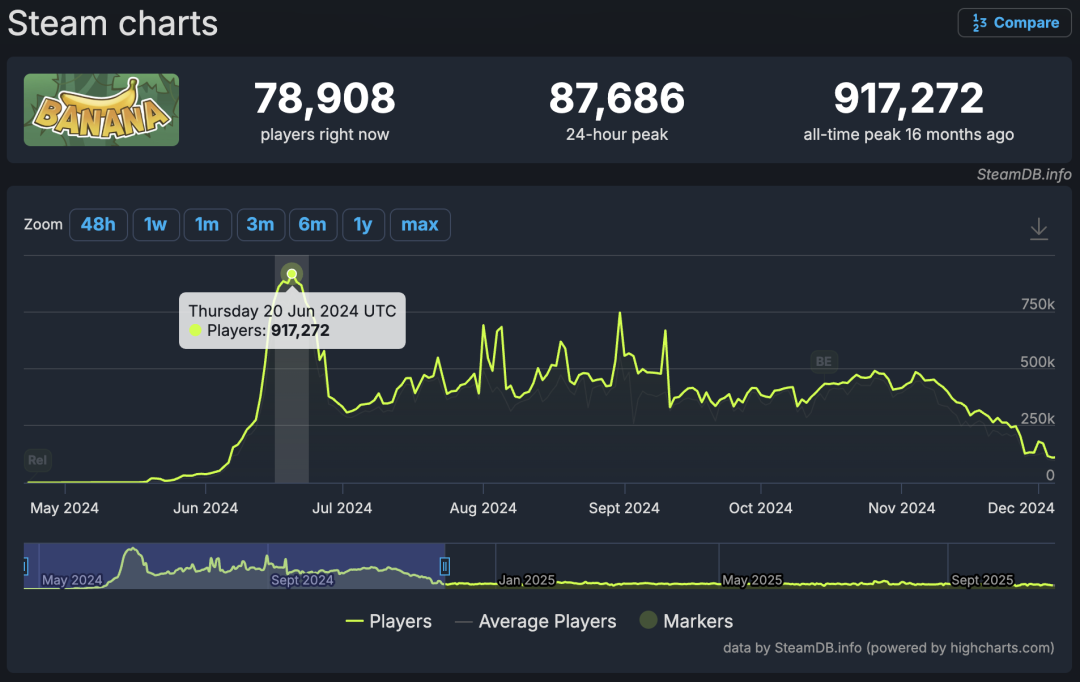Click the peak point marker on 20 Jun

pyautogui.click(x=292, y=274)
